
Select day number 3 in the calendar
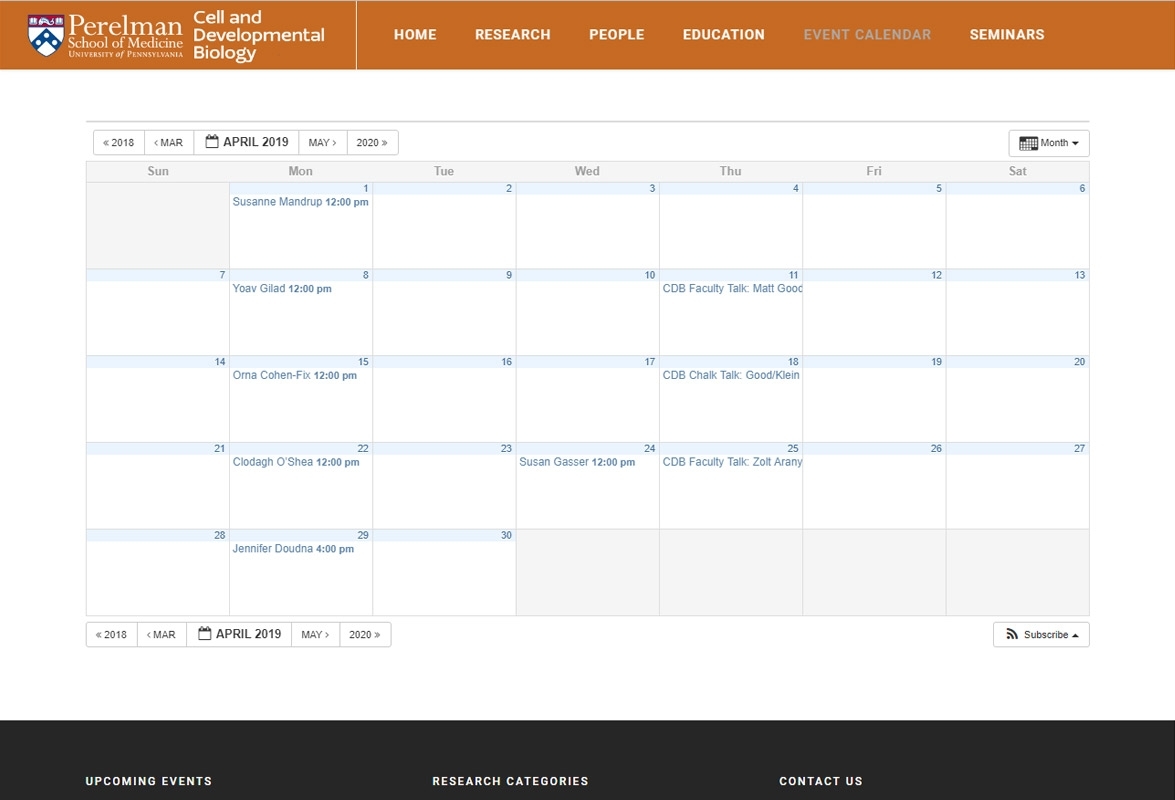(x=652, y=189)
